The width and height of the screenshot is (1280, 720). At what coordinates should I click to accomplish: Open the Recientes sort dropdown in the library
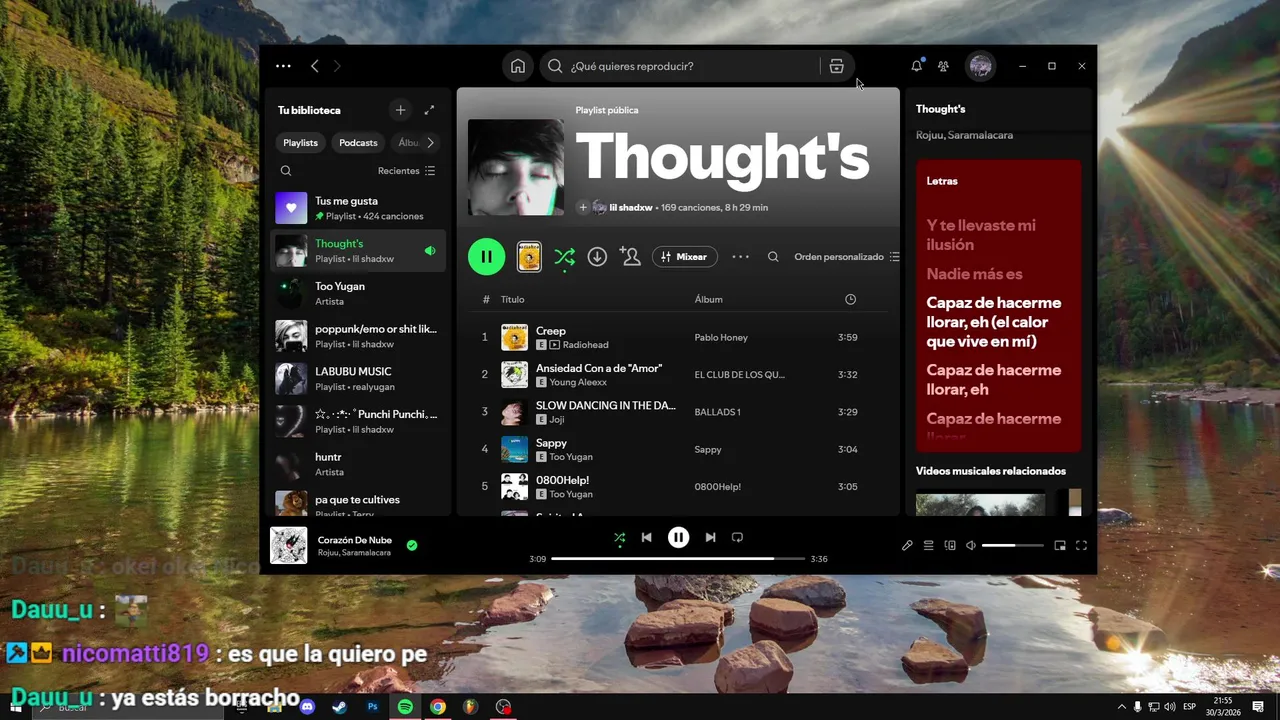tap(406, 171)
